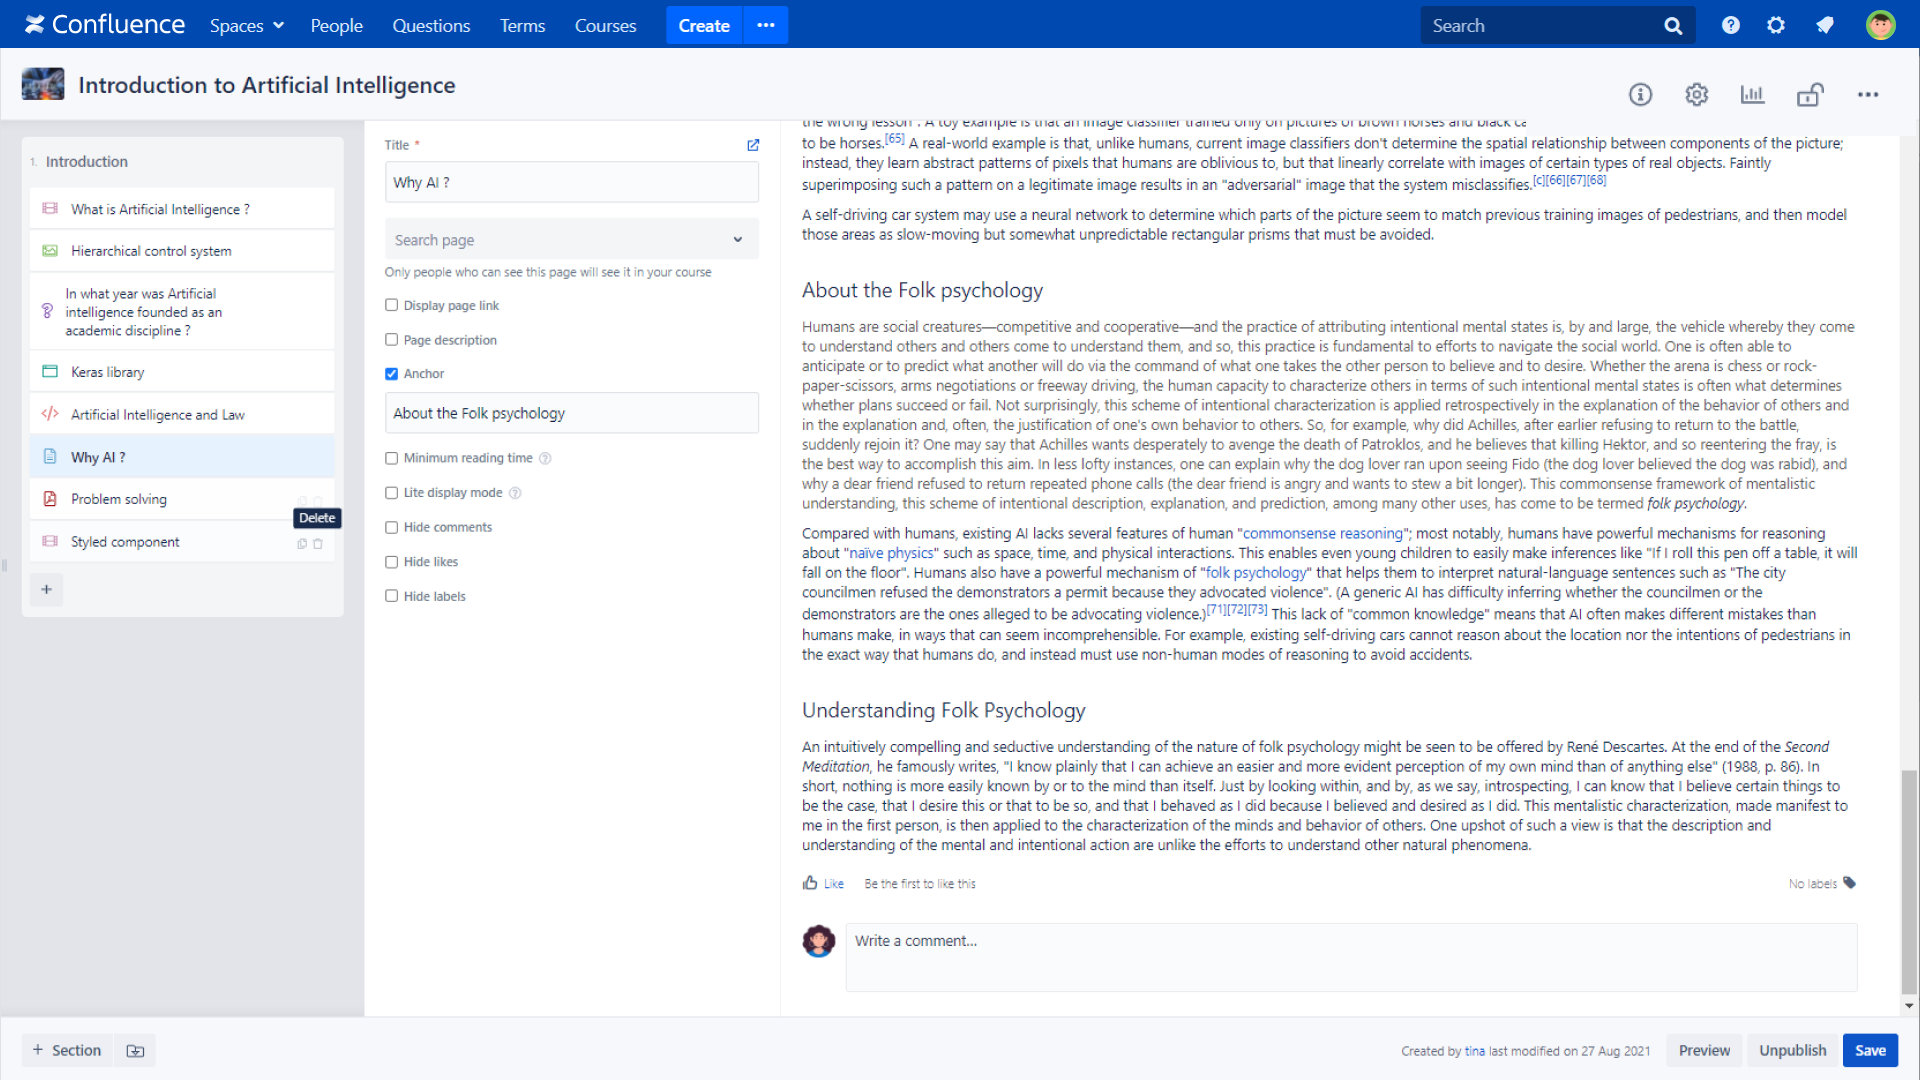Enable the Display page link checkbox
The height and width of the screenshot is (1080, 1920).
(x=392, y=306)
